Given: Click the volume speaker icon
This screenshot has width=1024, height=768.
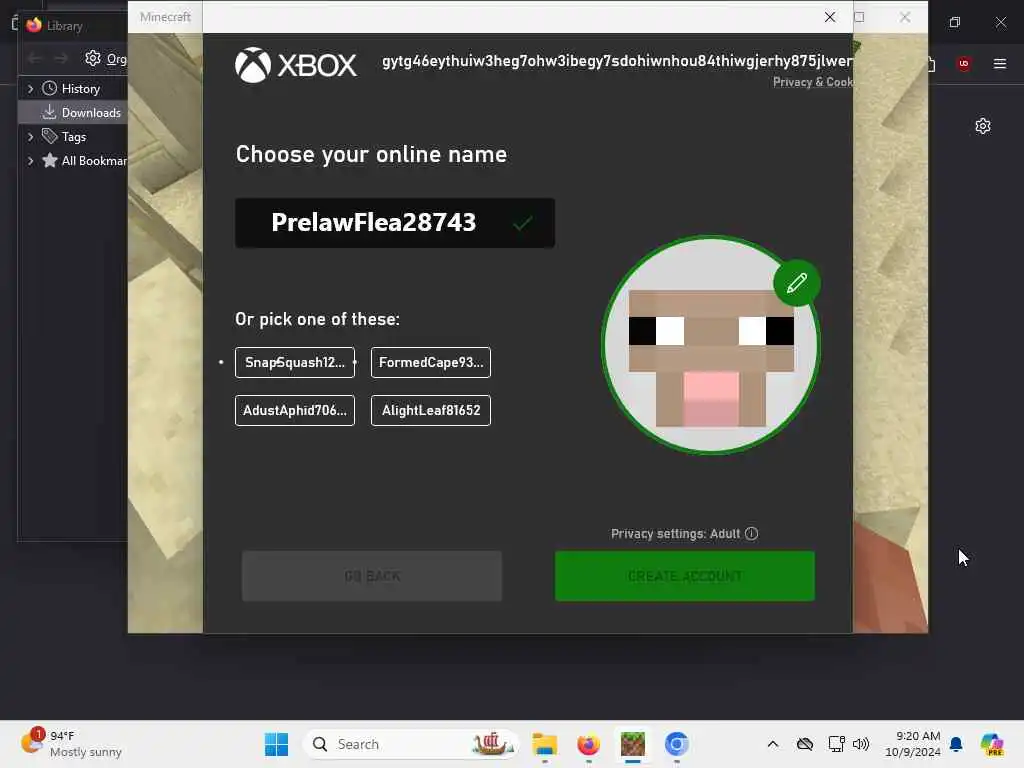Looking at the screenshot, I should [861, 744].
